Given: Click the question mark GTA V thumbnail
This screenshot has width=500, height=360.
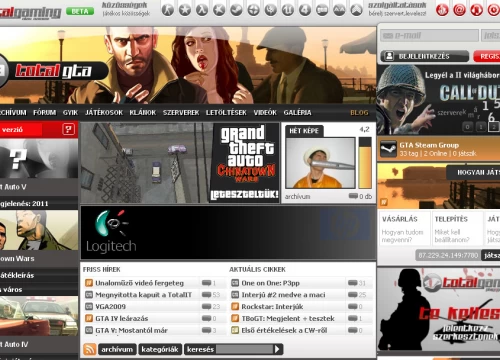Looking at the screenshot, I should coord(39,159).
